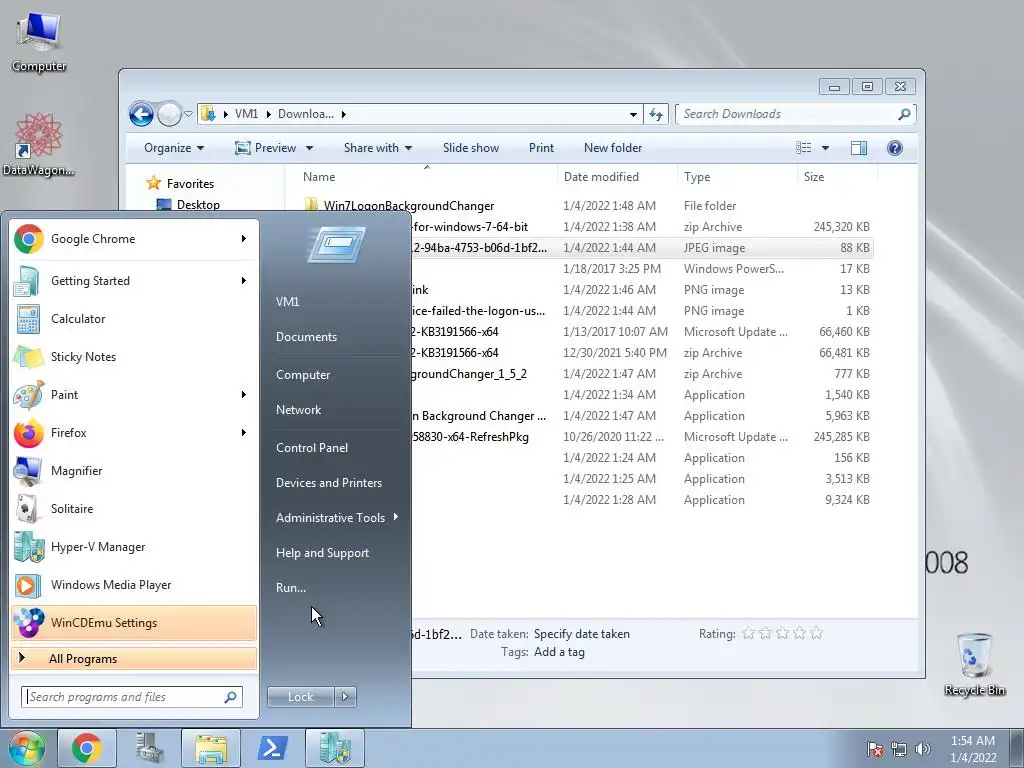Screen dimensions: 1024x768
Task: Open Solitaire game
Action: click(134, 509)
